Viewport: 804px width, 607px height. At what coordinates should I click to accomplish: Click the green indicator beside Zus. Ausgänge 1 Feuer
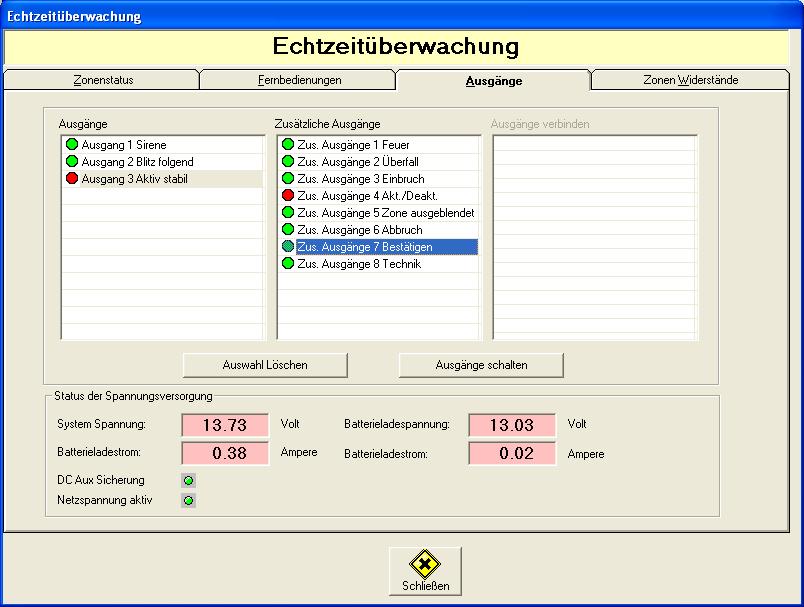coord(288,145)
